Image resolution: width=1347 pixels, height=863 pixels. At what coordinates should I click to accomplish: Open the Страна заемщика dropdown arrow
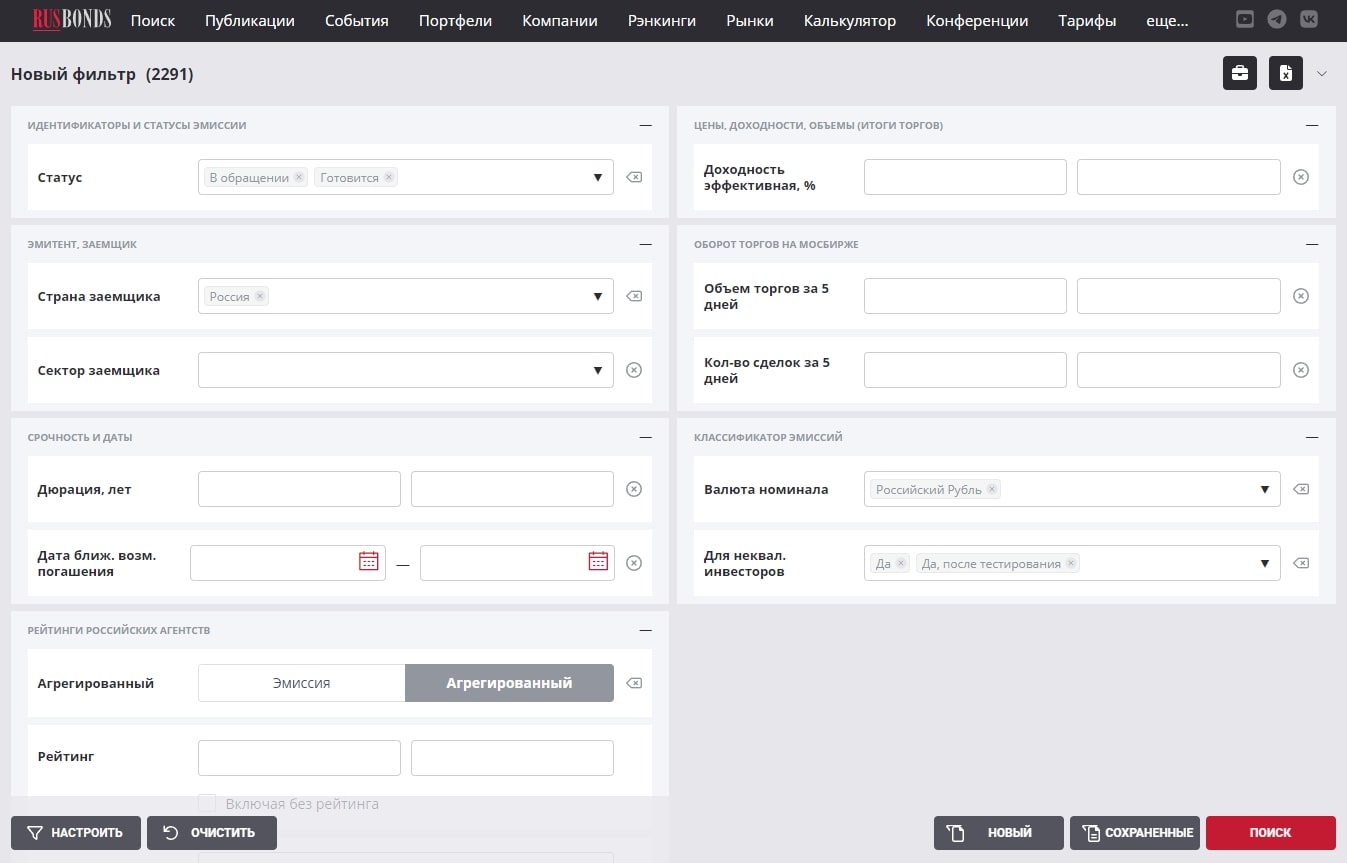tap(598, 296)
